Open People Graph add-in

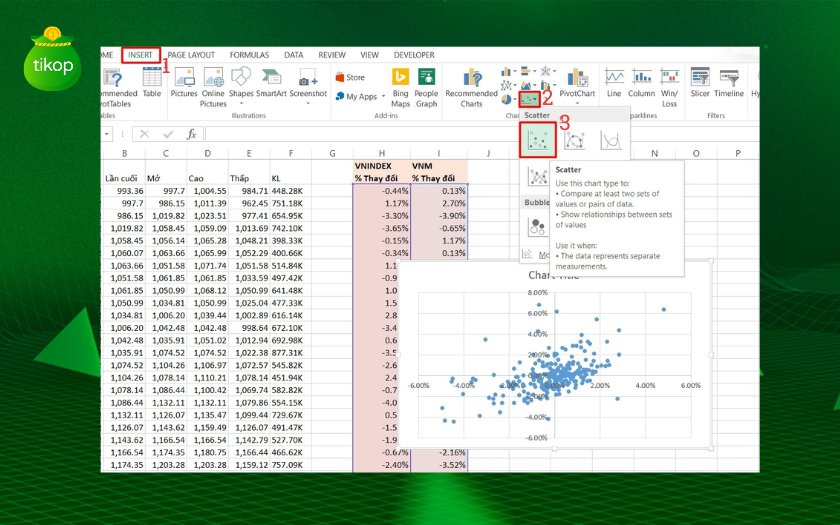[427, 85]
